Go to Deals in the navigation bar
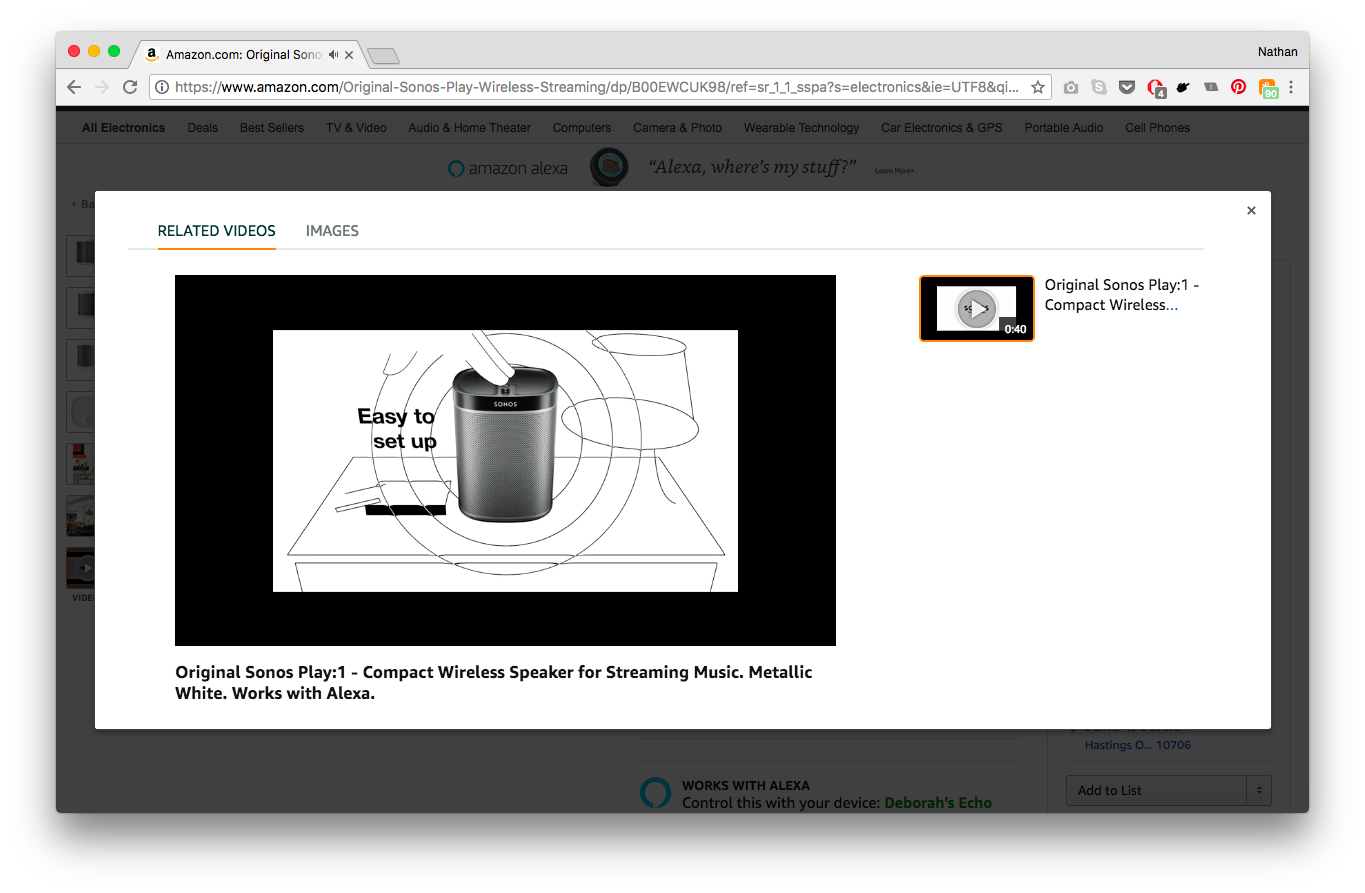This screenshot has width=1365, height=893. [x=202, y=128]
